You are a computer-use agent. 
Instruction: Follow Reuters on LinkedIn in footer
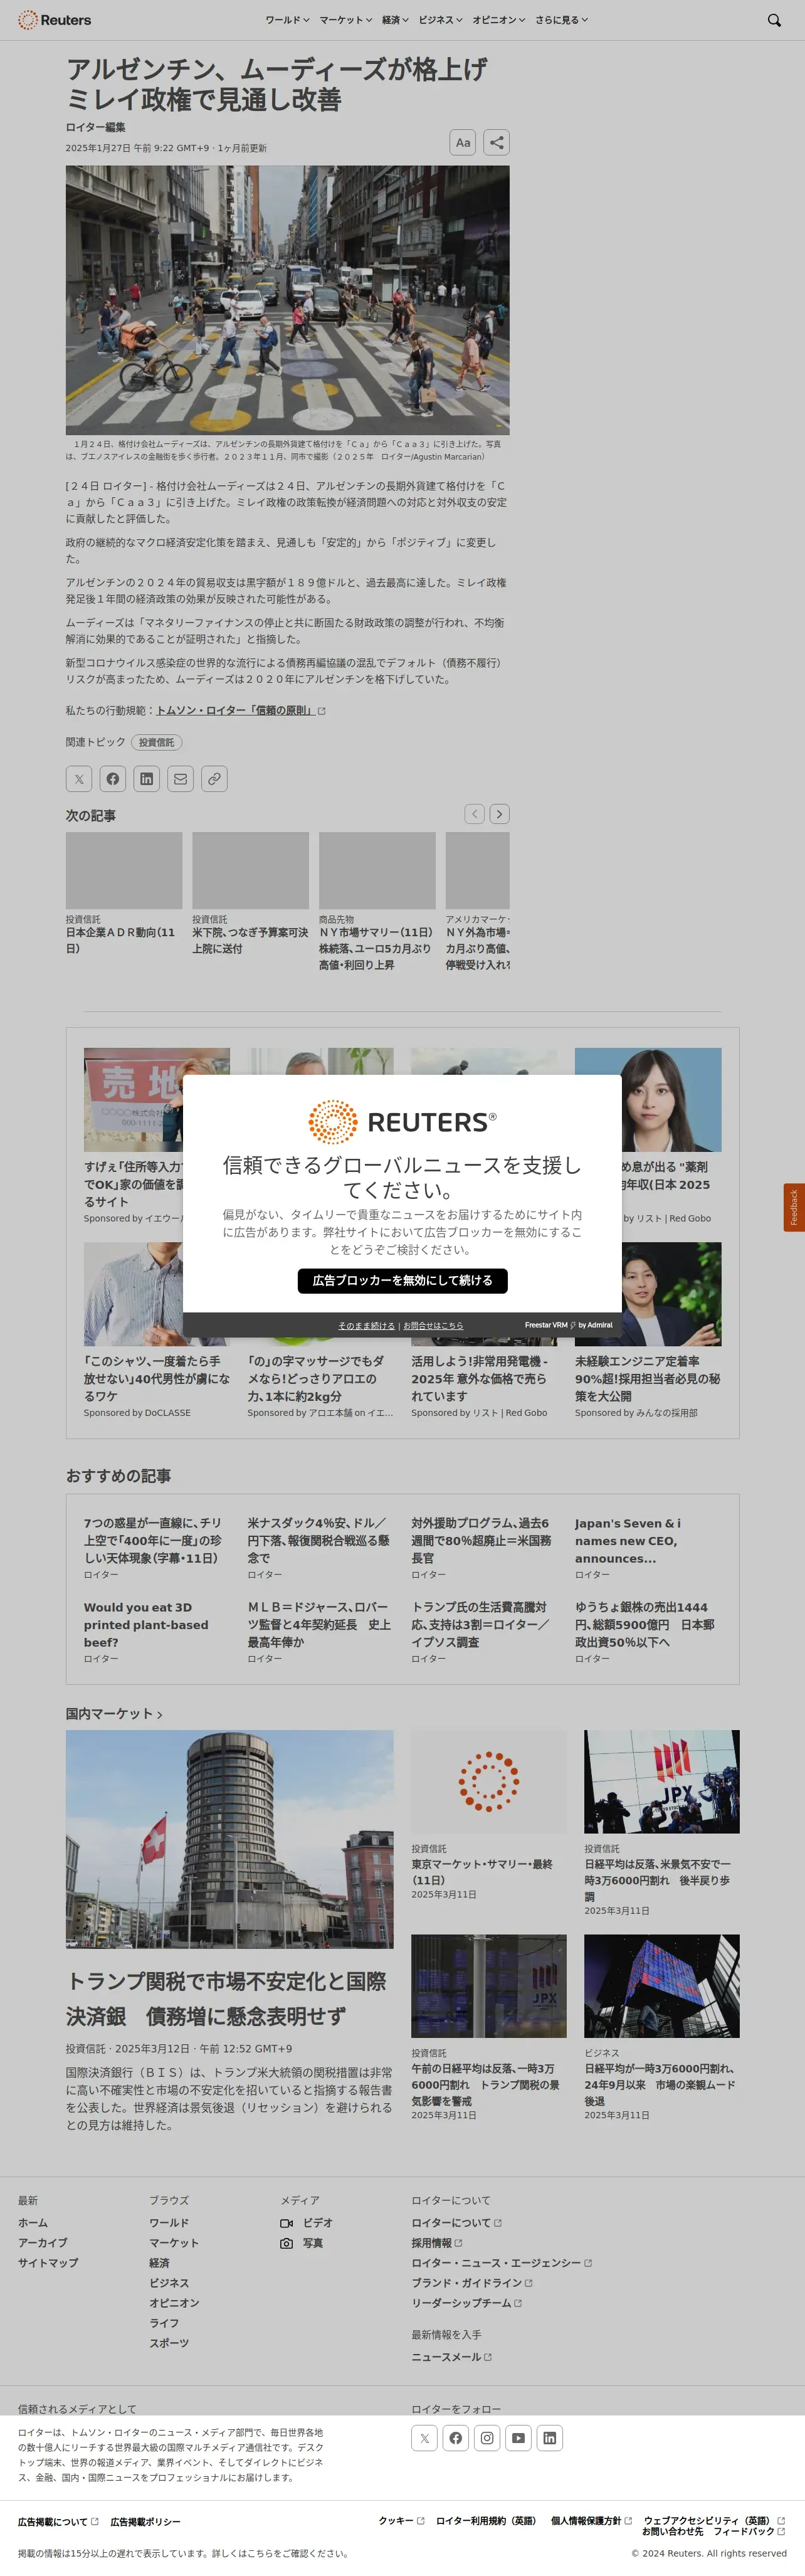click(x=550, y=2438)
